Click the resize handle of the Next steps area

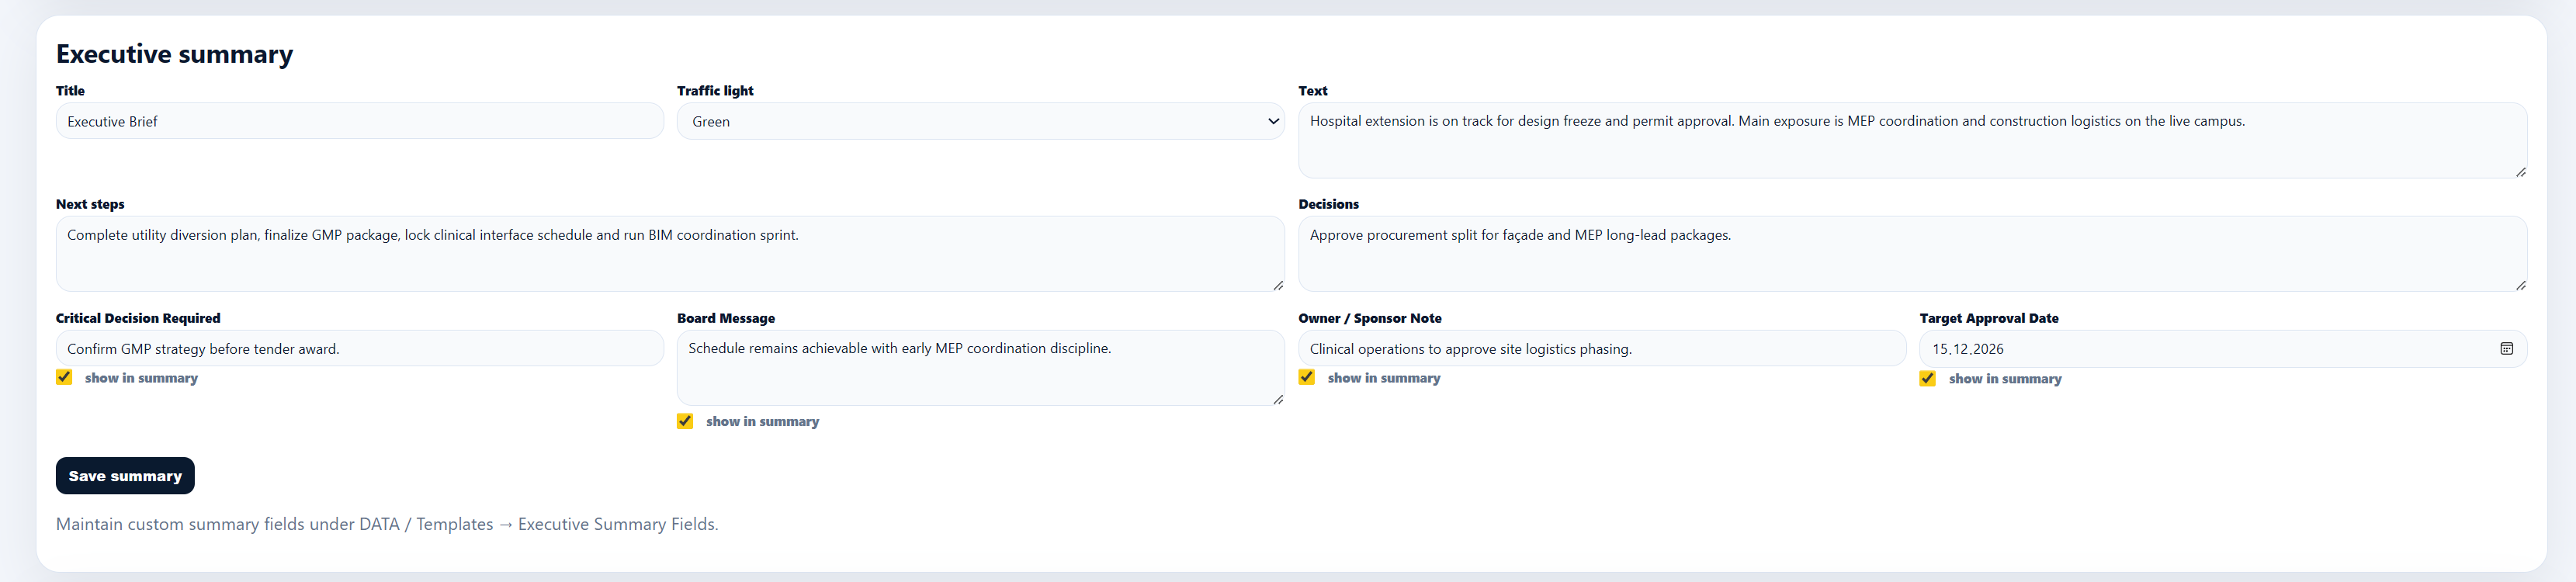1278,285
